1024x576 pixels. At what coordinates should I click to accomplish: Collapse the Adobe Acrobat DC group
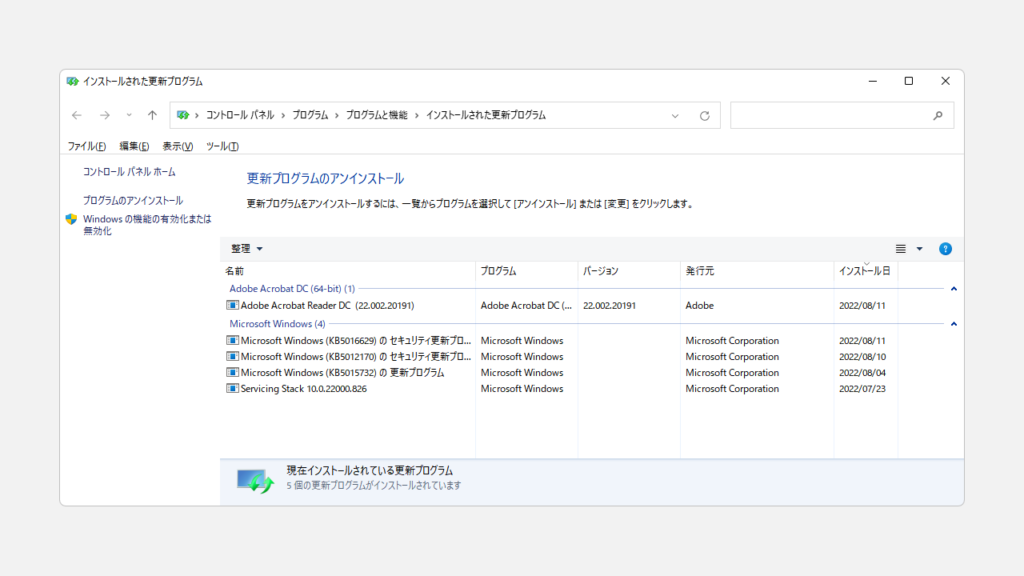[953, 289]
